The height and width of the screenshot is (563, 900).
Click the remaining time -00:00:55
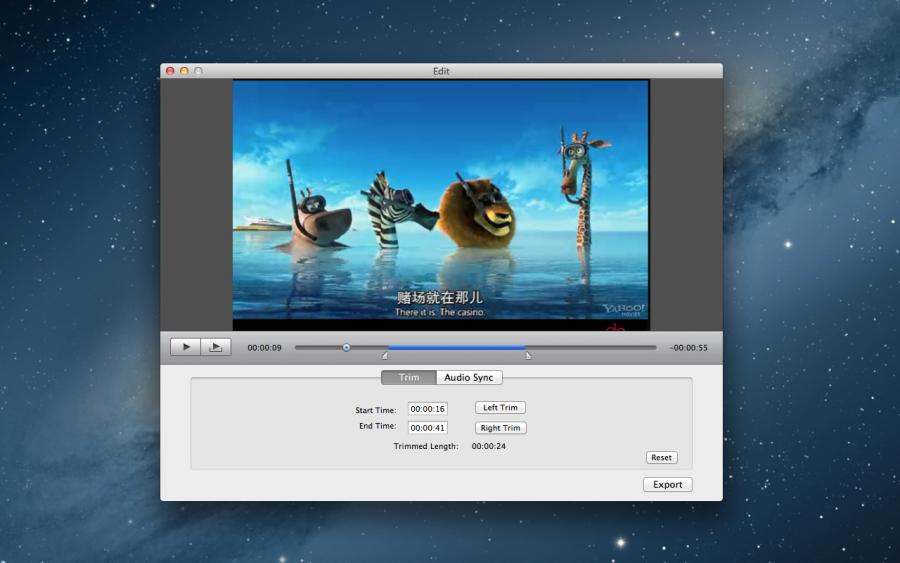coord(688,348)
